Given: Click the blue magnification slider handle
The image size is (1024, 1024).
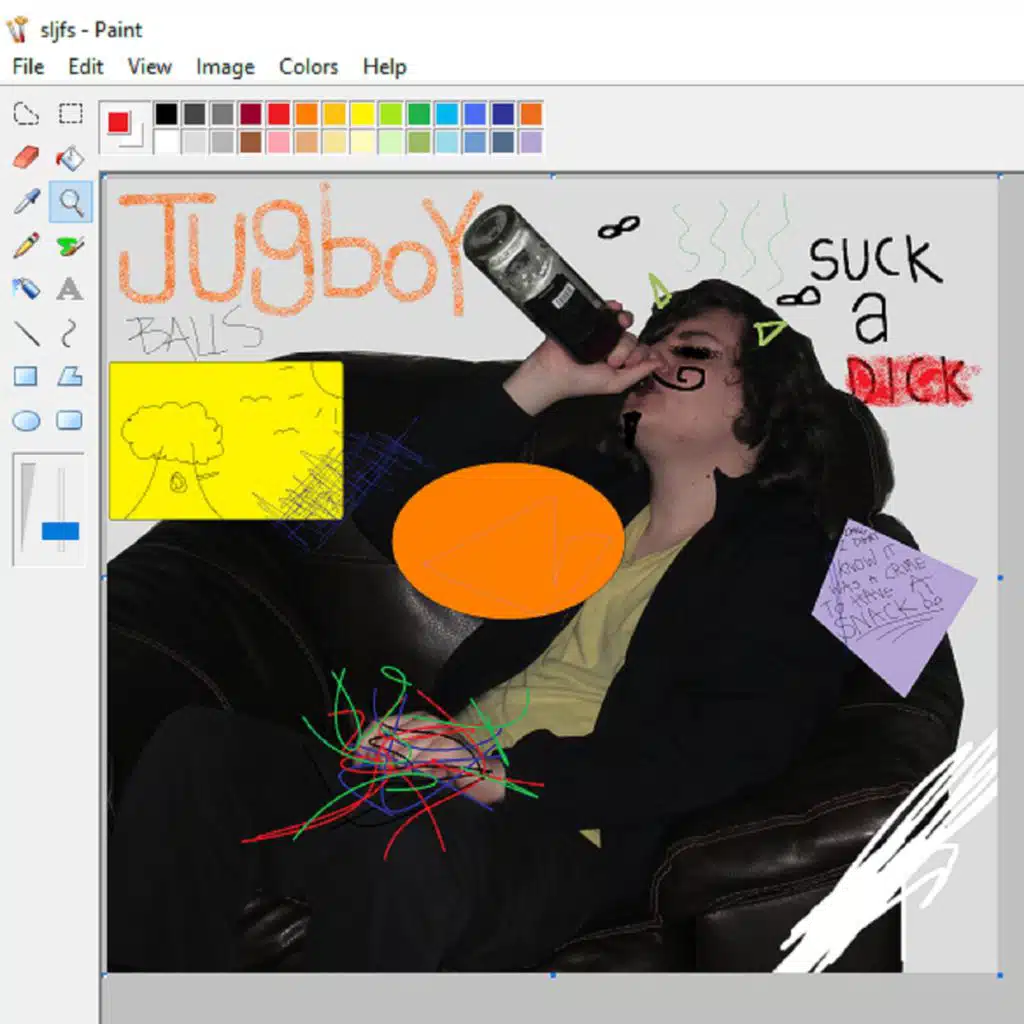Looking at the screenshot, I should (60, 530).
